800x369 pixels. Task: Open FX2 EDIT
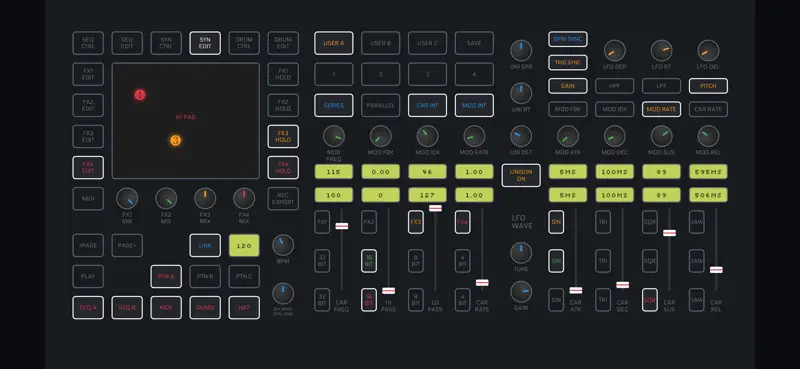click(x=88, y=105)
